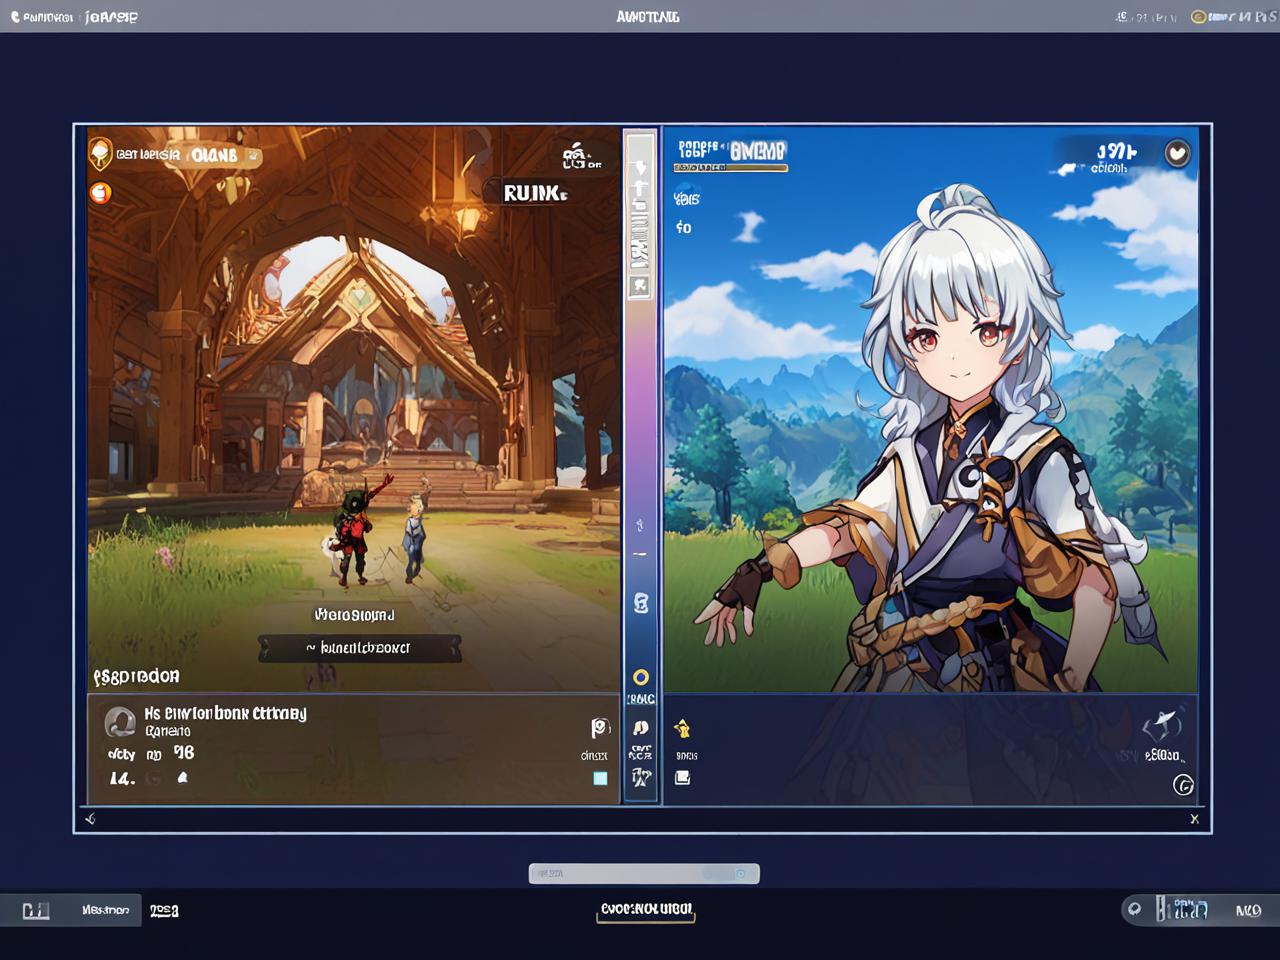This screenshot has width=1280, height=960.
Task: Click the small figure icon mid center strip
Action: point(640,524)
